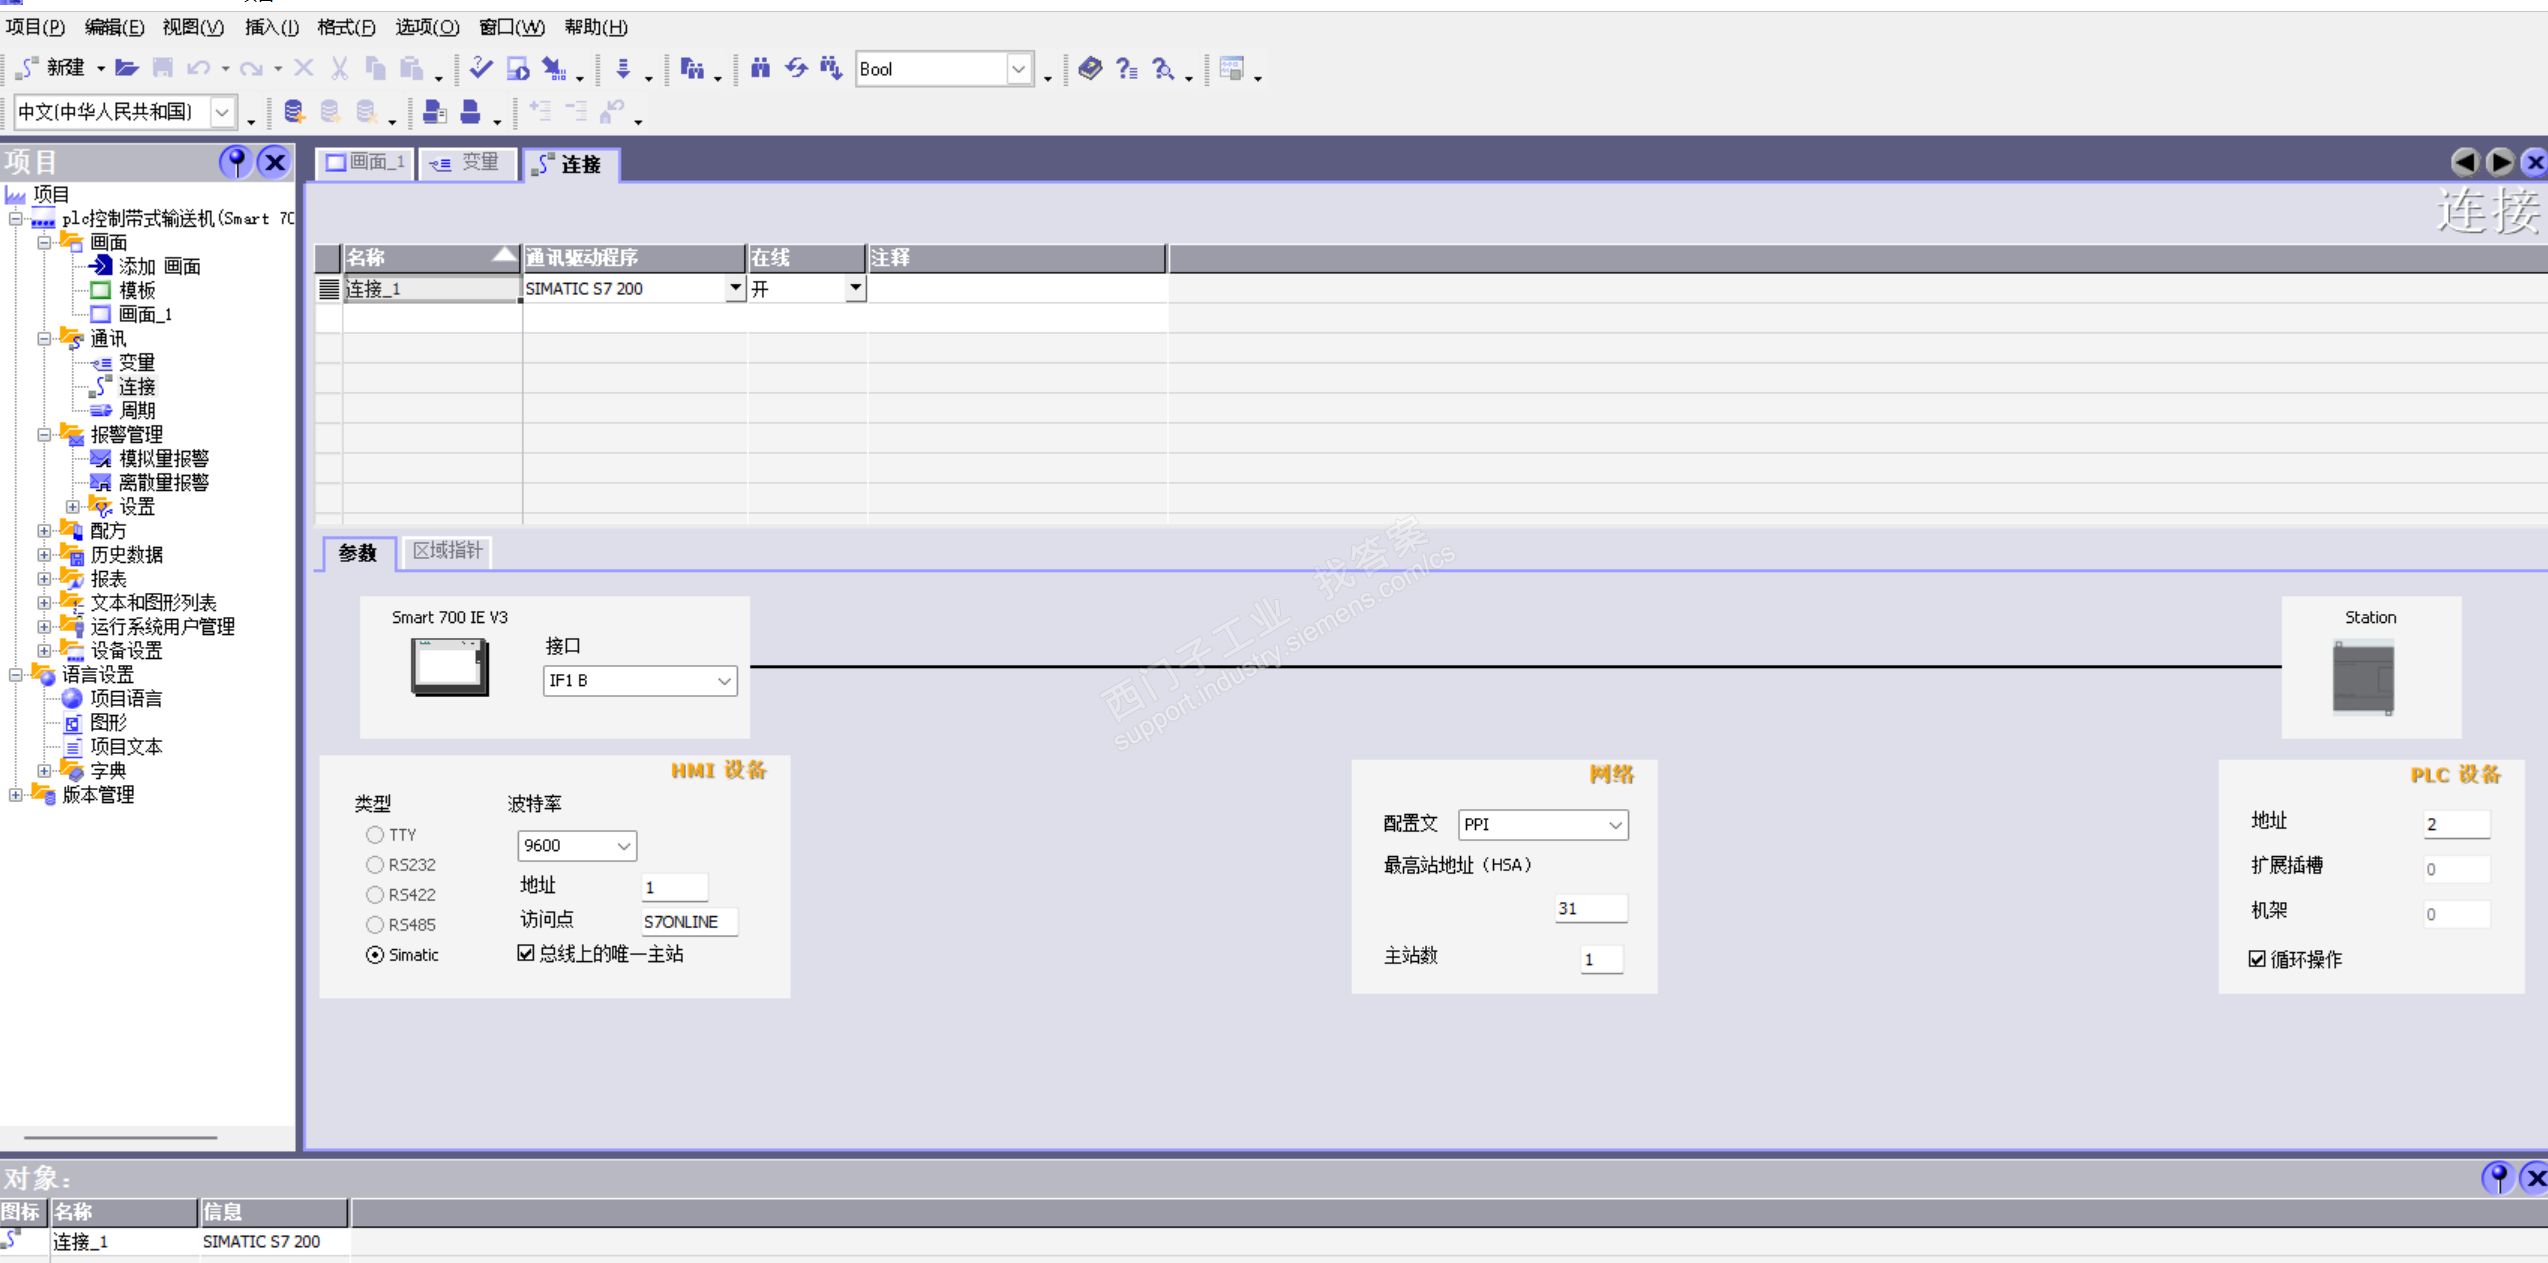This screenshot has height=1263, width=2548.
Task: Open the 9600 baud rate dropdown
Action: coord(623,846)
